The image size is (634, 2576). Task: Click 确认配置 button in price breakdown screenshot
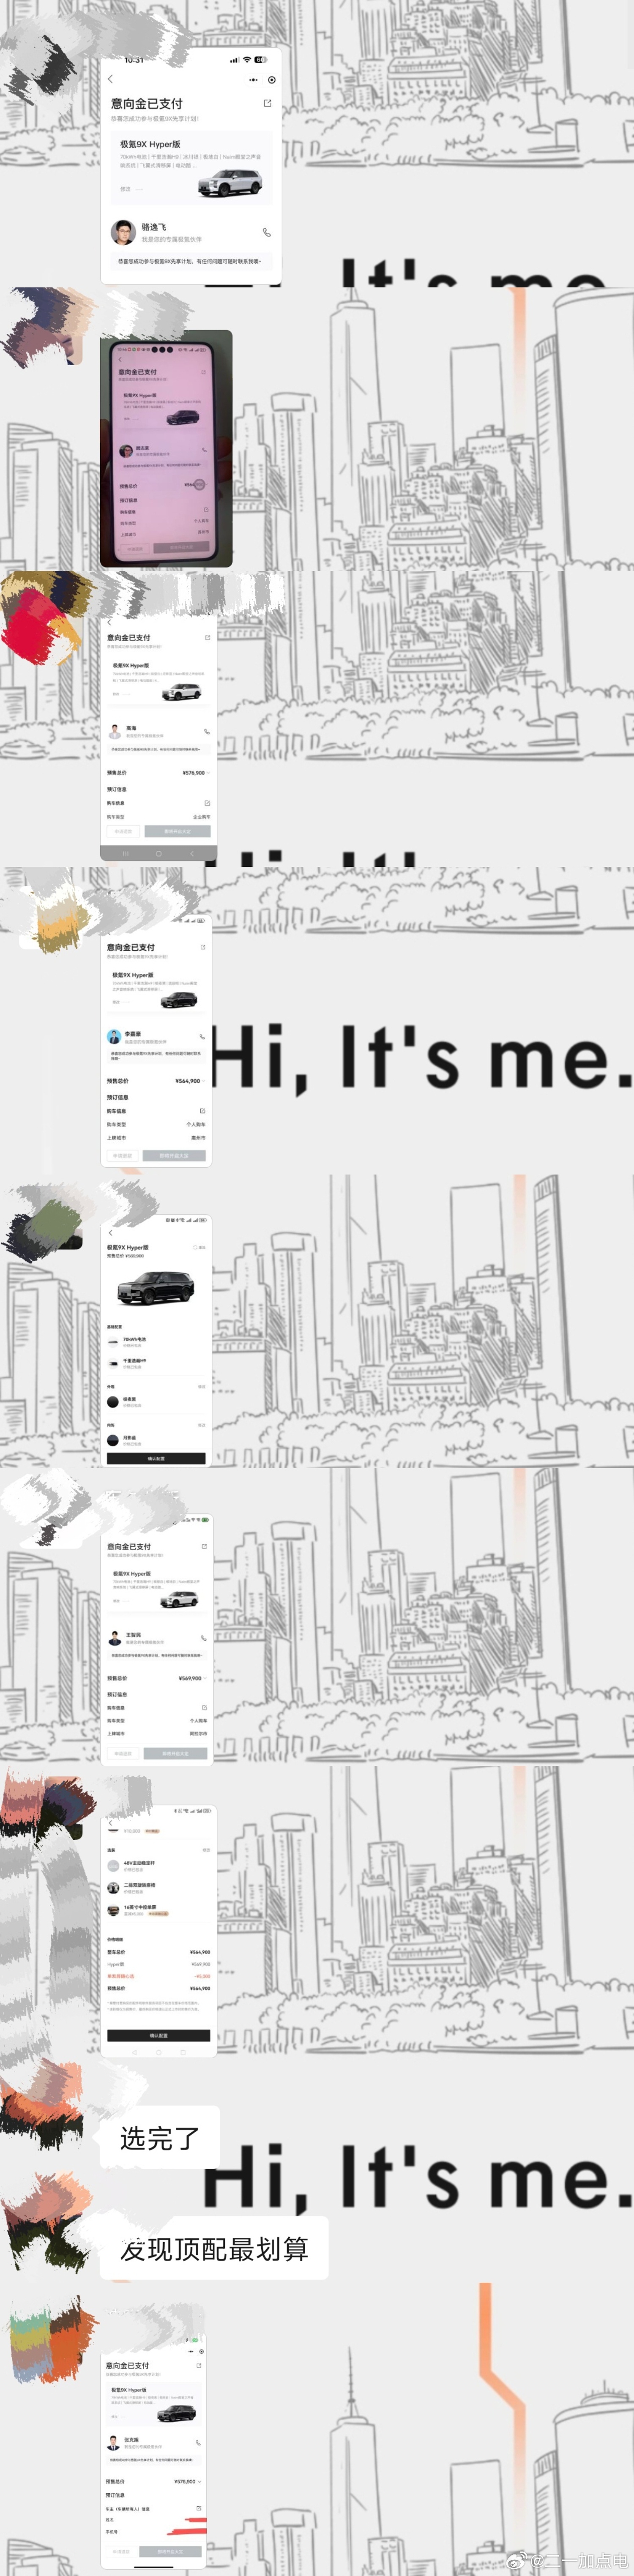[158, 2035]
